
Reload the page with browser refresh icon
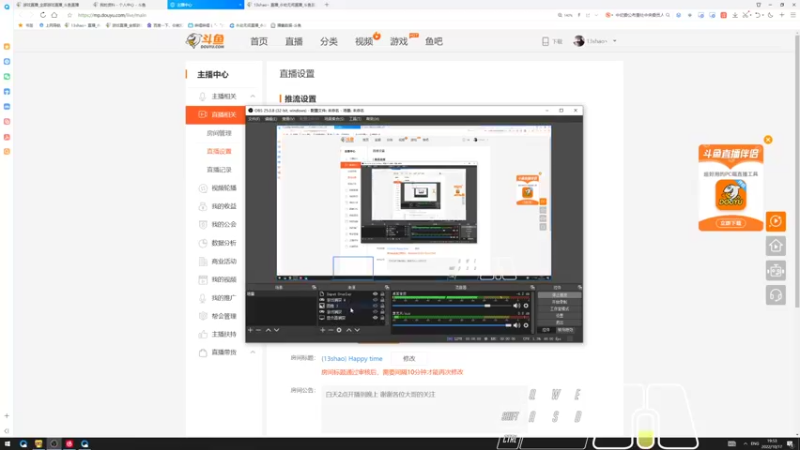click(x=43, y=15)
